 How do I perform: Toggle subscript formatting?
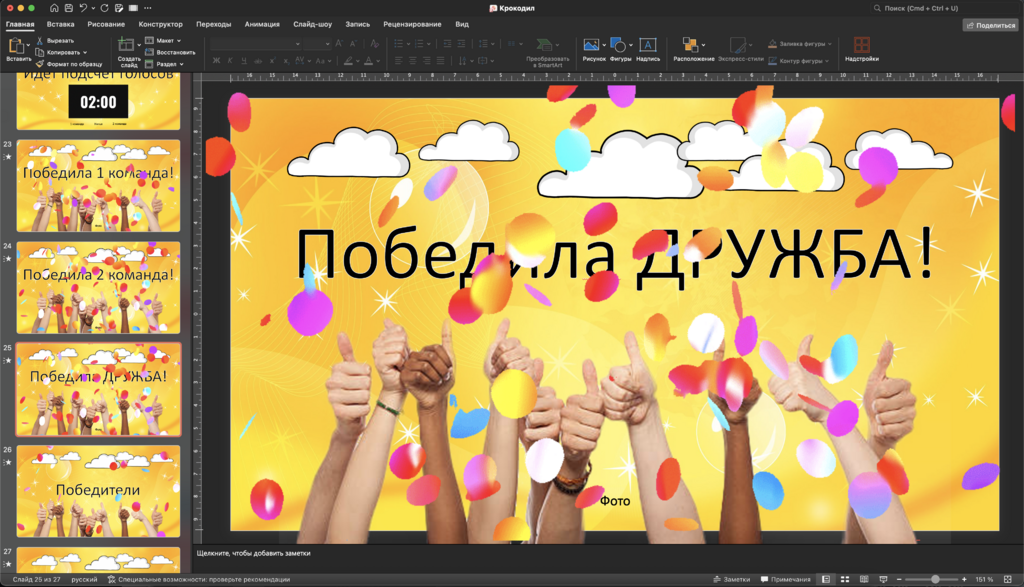(x=286, y=61)
